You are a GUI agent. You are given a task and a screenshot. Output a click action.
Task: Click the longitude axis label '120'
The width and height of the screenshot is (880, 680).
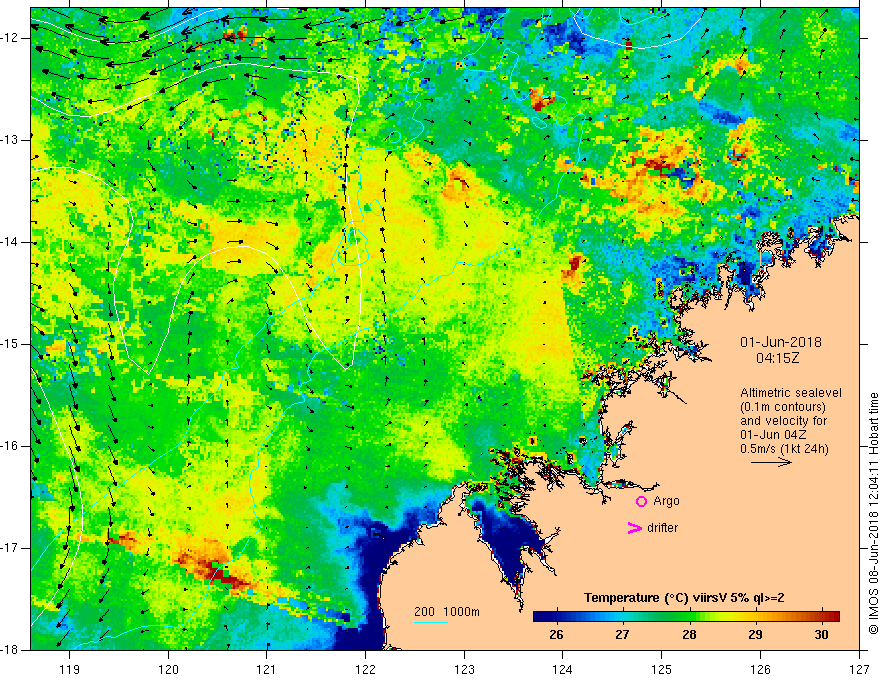168,669
